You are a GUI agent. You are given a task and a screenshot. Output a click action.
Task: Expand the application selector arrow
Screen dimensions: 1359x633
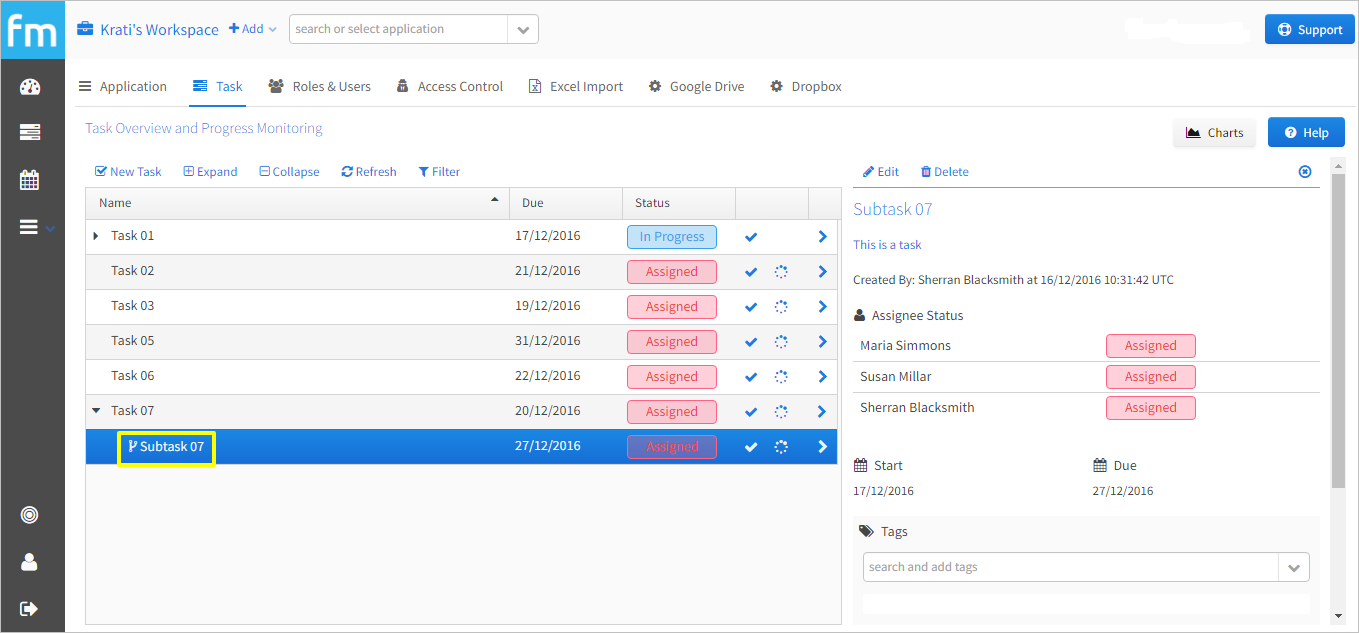point(523,30)
